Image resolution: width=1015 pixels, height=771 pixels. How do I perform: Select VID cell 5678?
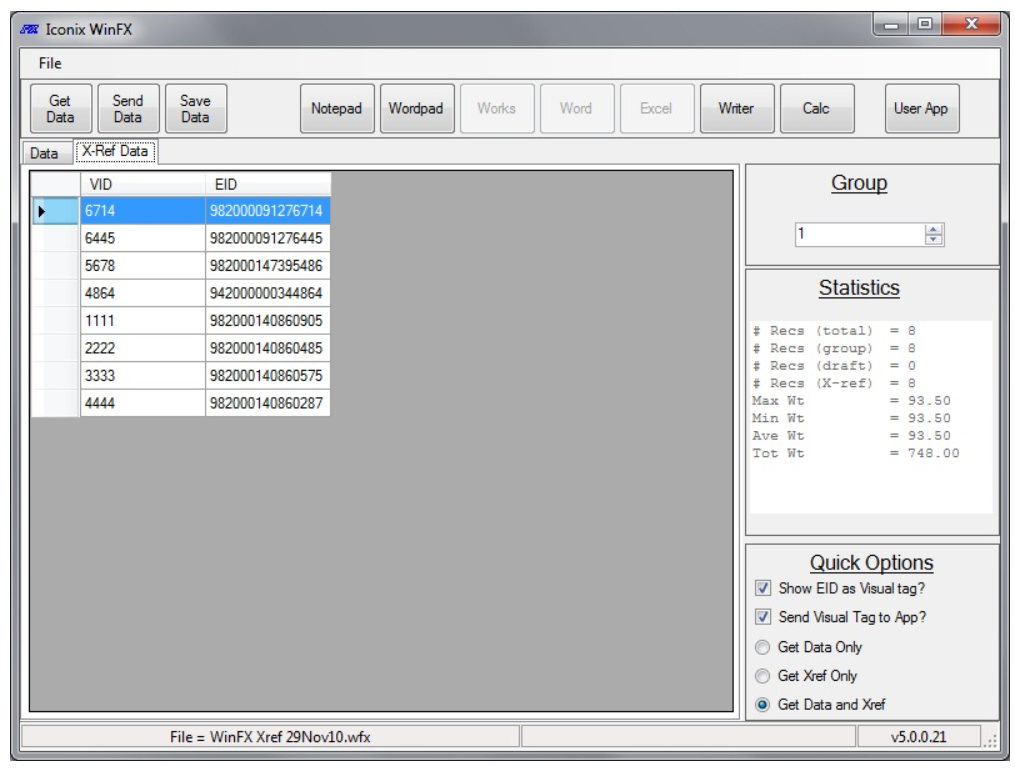coord(143,266)
